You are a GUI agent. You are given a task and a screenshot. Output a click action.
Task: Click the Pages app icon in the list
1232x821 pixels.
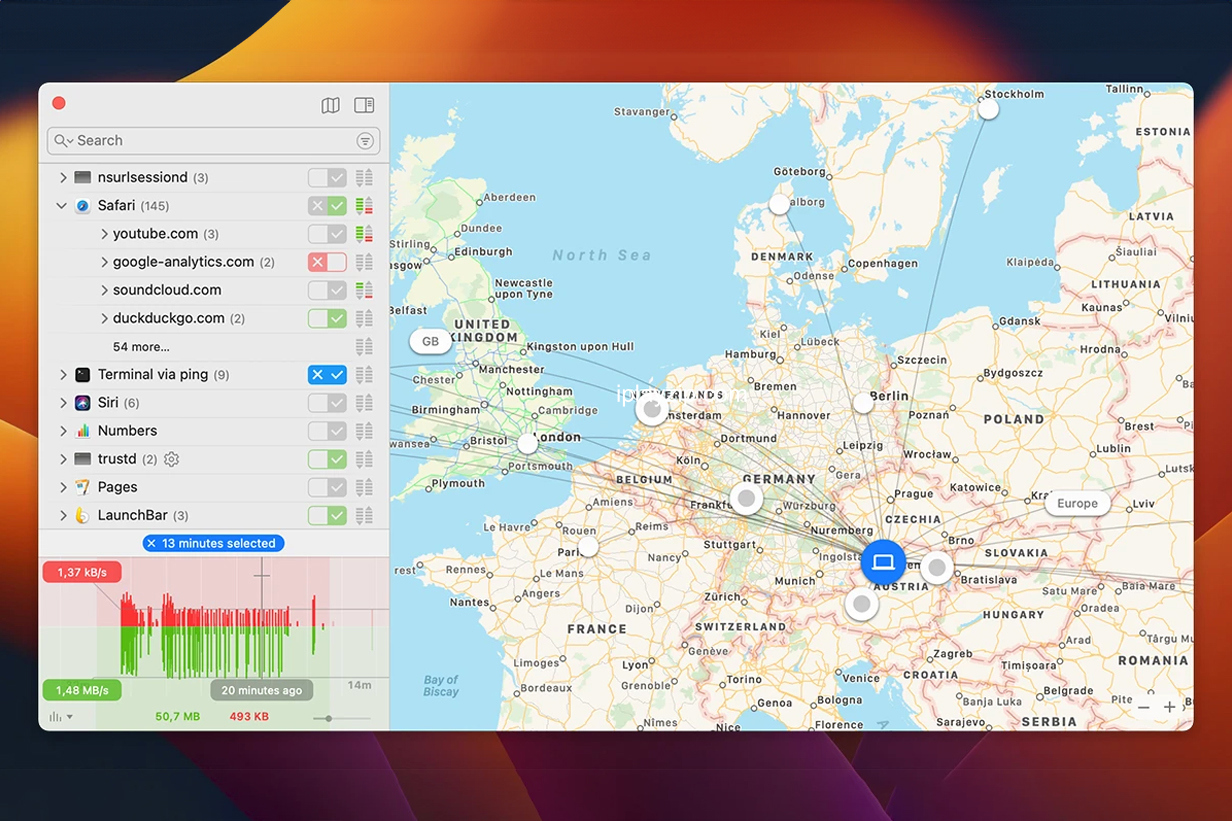coord(83,487)
